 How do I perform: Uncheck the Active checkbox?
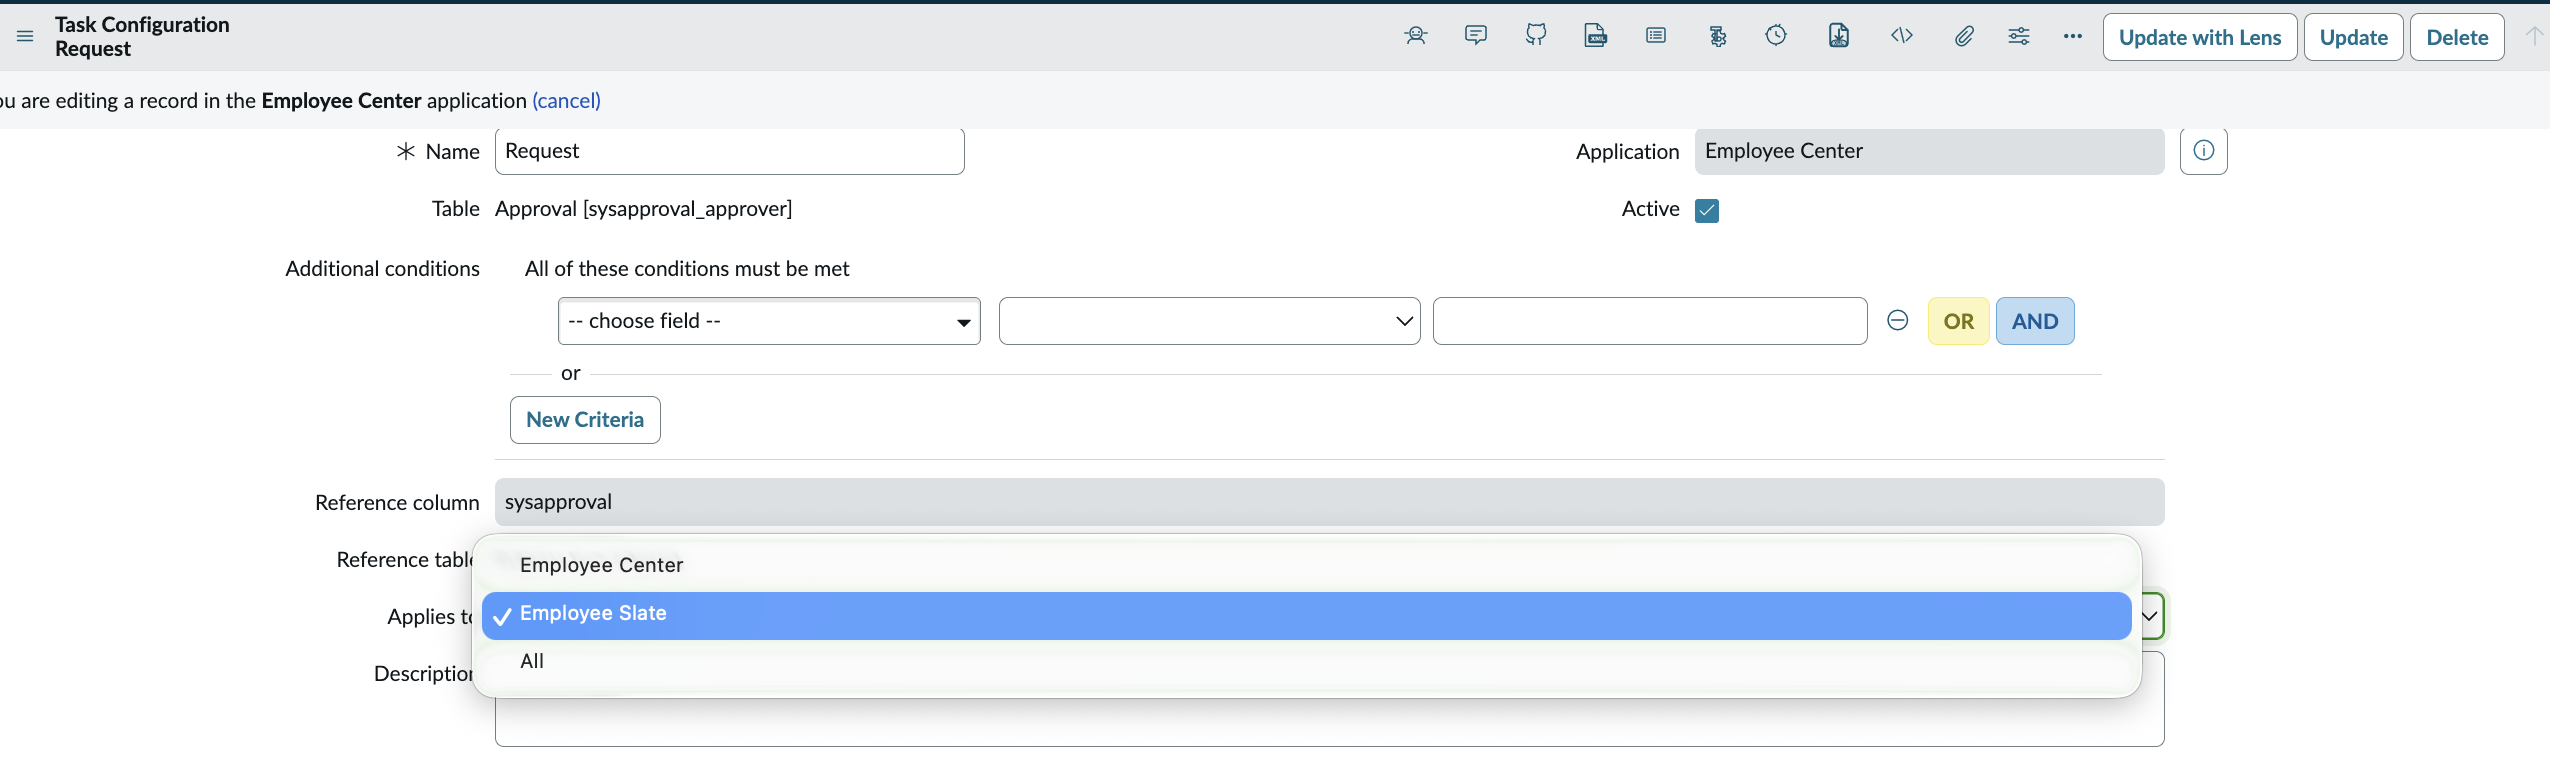(1707, 210)
